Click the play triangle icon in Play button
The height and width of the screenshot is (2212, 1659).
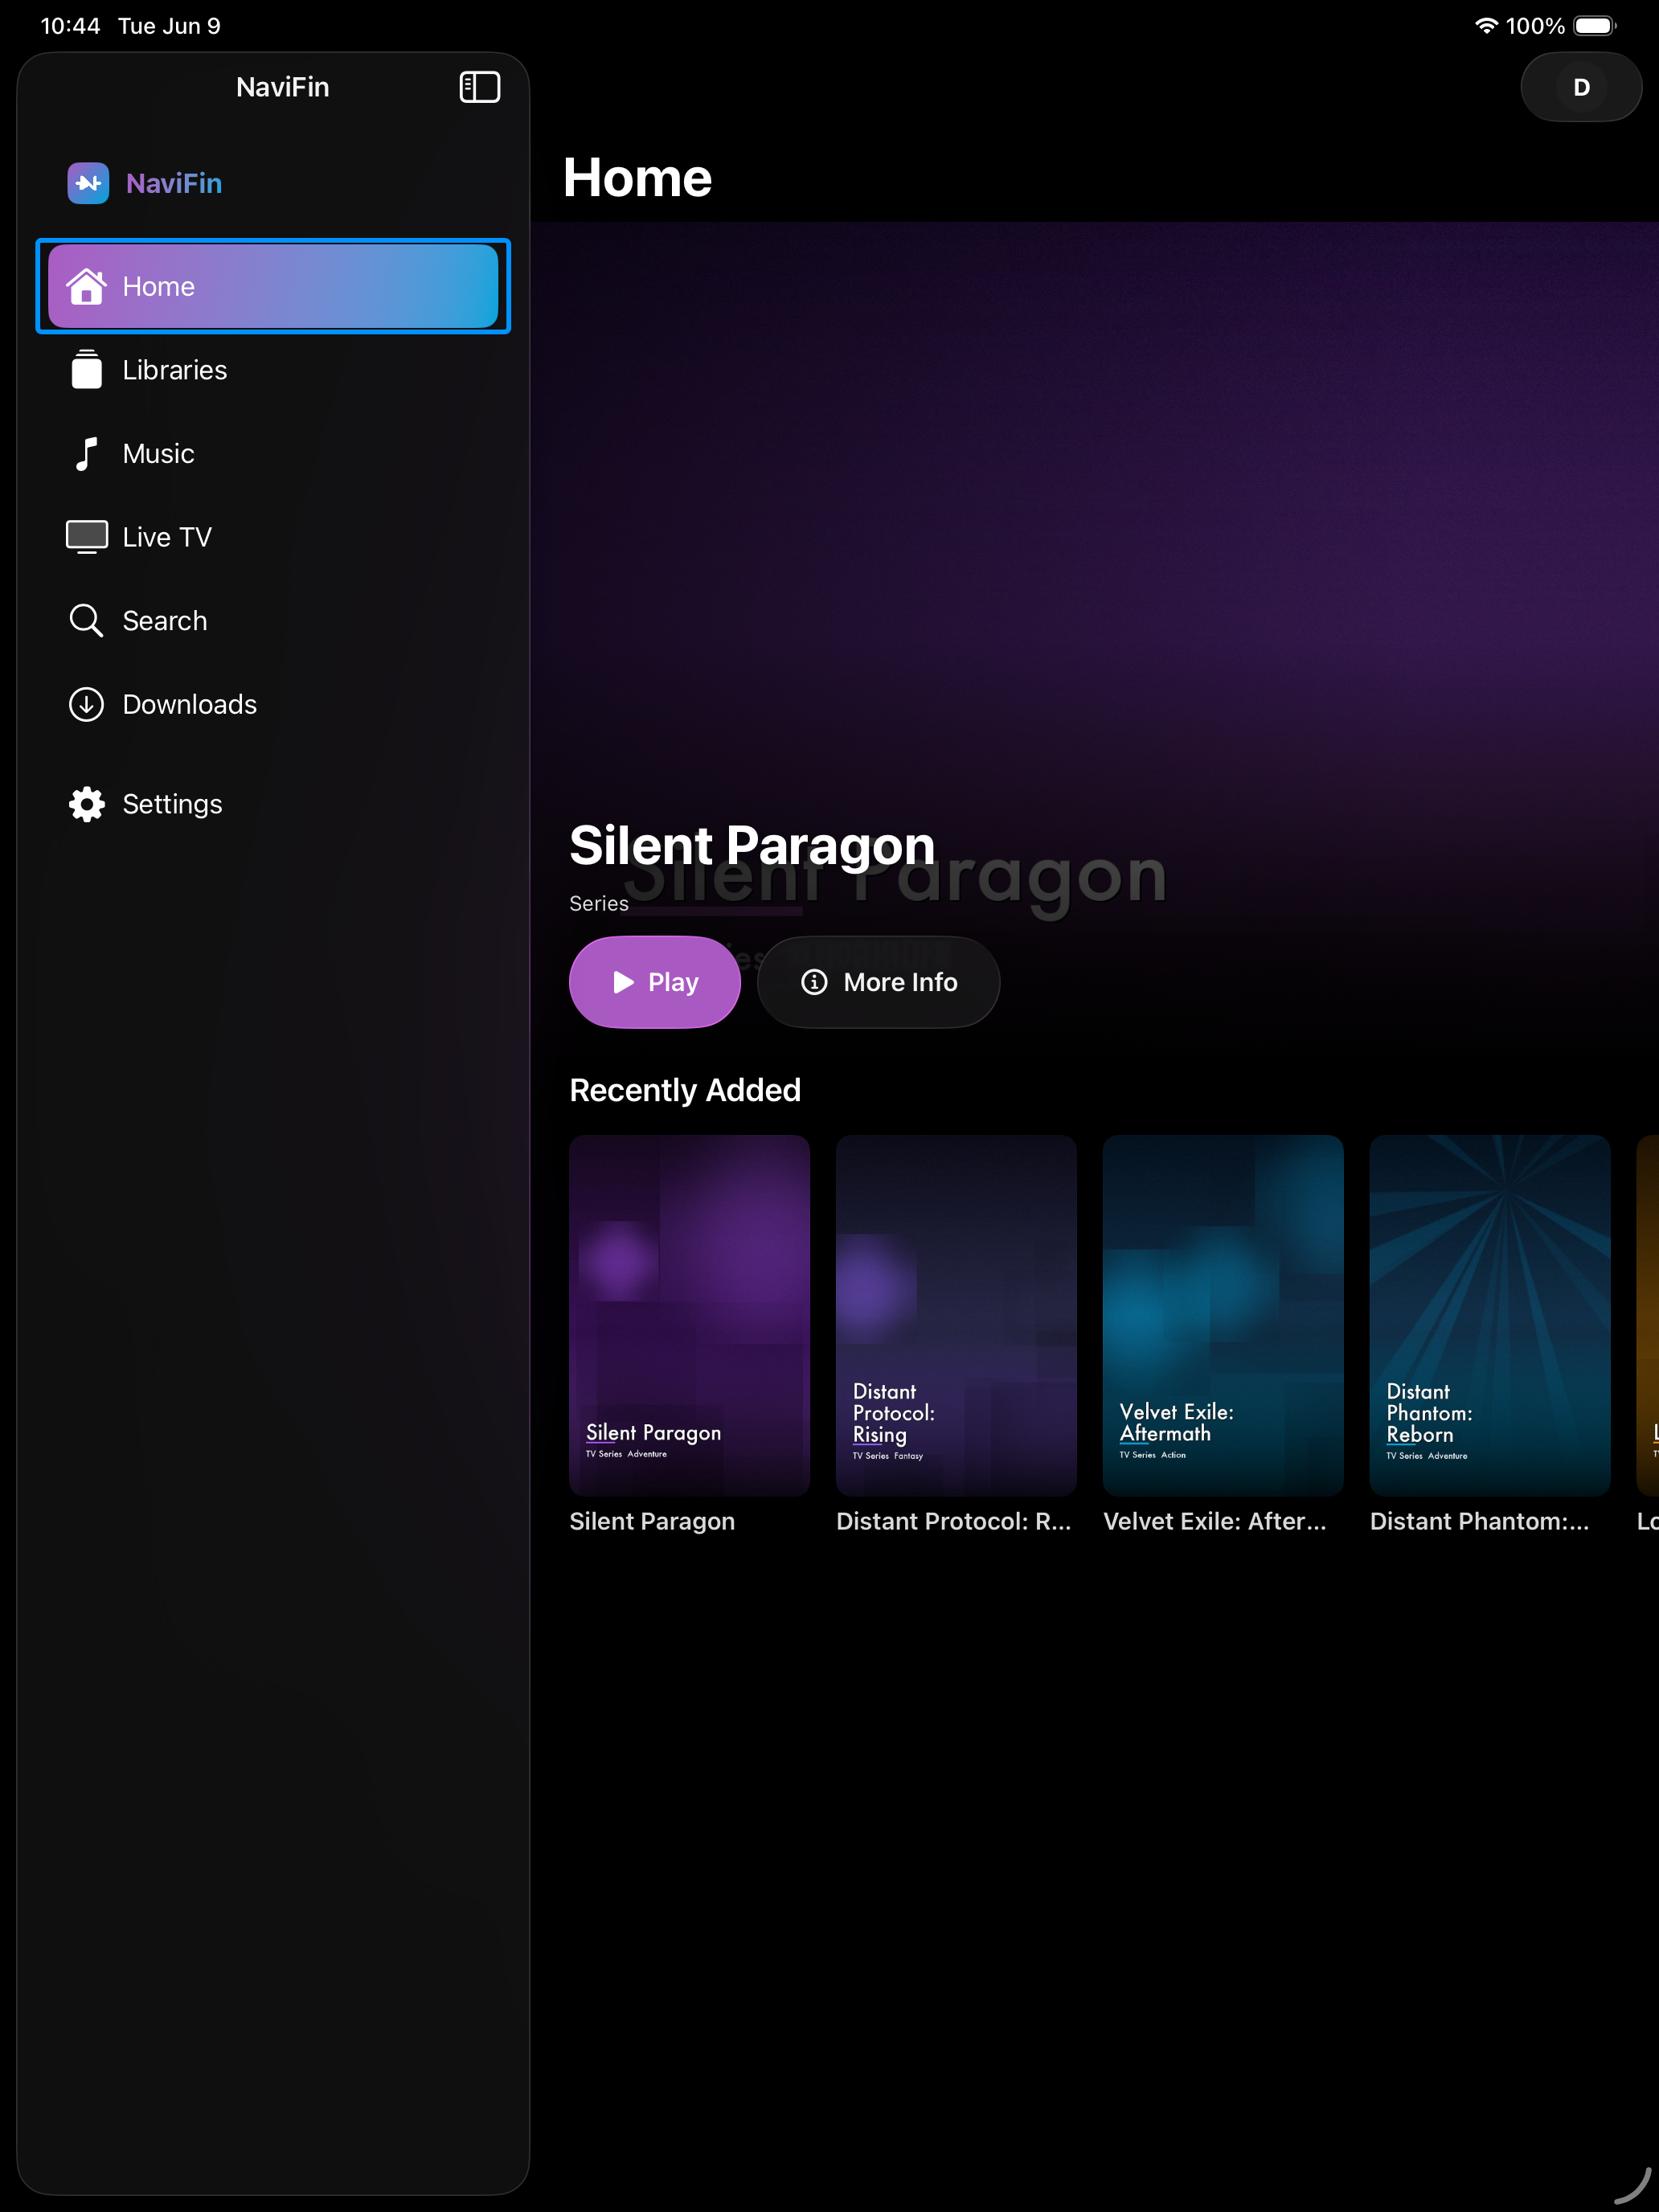coord(623,982)
